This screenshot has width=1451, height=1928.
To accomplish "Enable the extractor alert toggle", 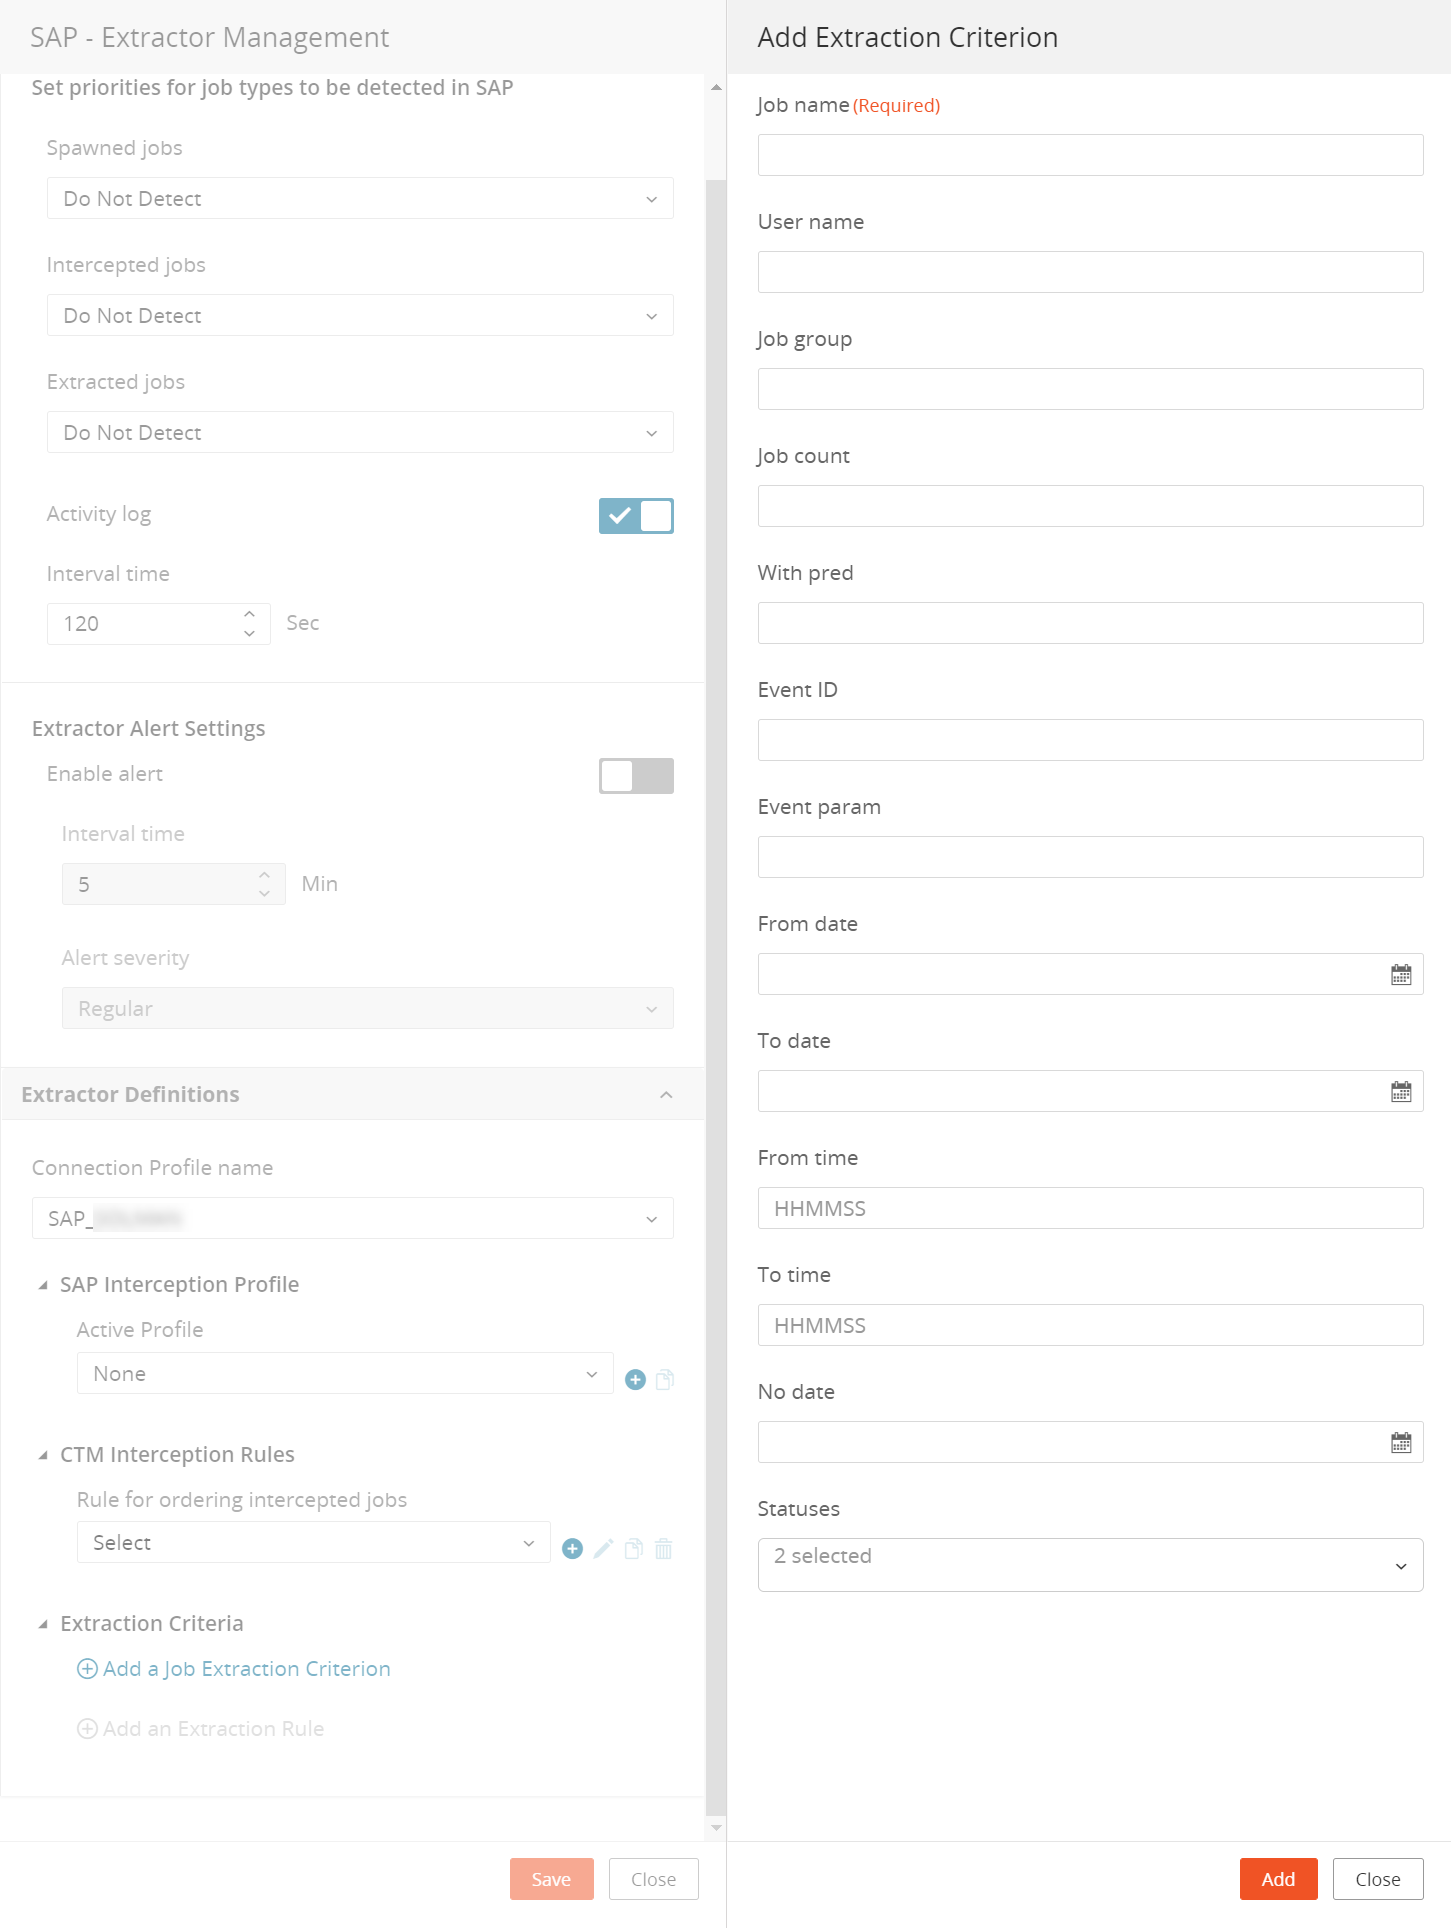I will [x=636, y=776].
